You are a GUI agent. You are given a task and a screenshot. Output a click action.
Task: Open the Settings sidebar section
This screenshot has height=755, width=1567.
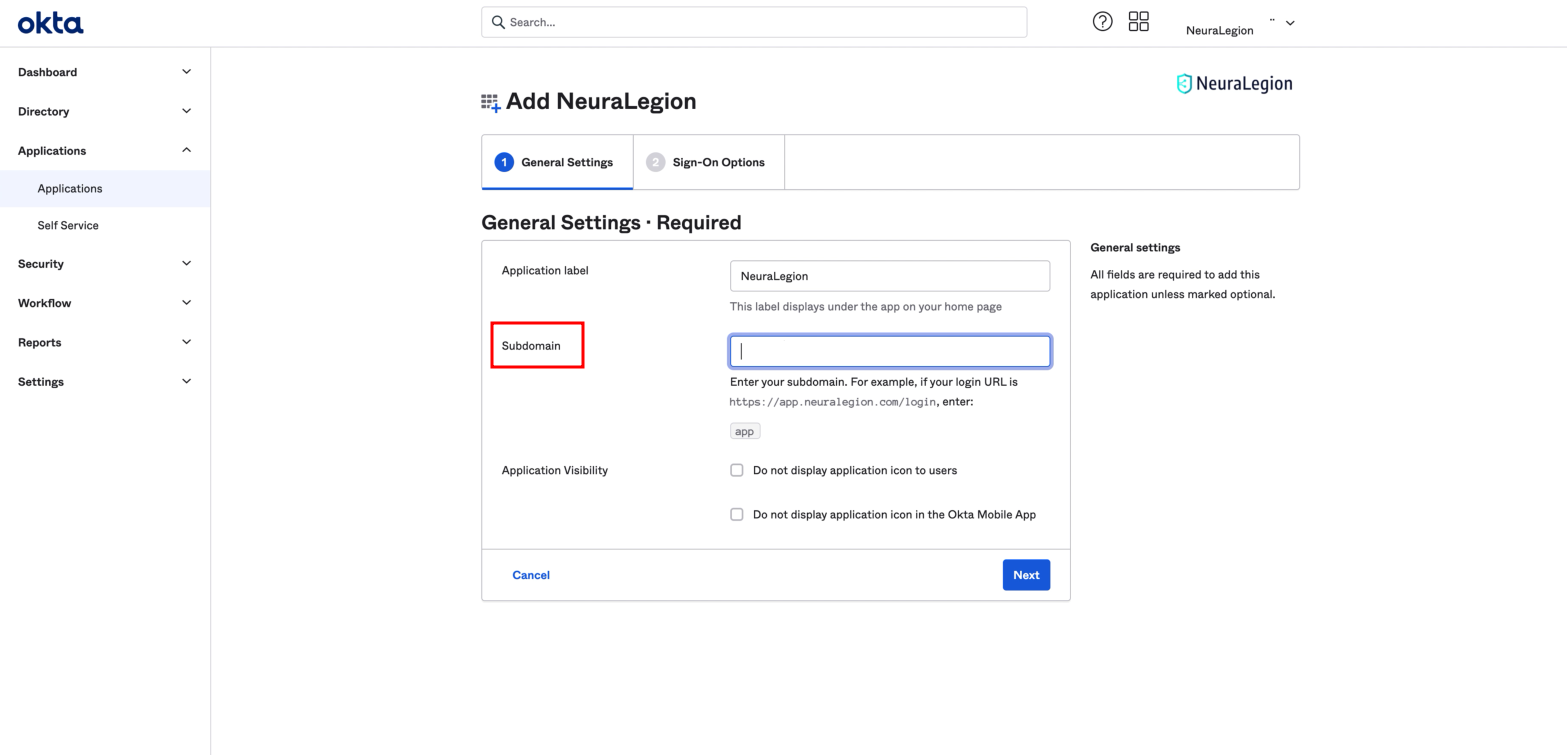105,381
